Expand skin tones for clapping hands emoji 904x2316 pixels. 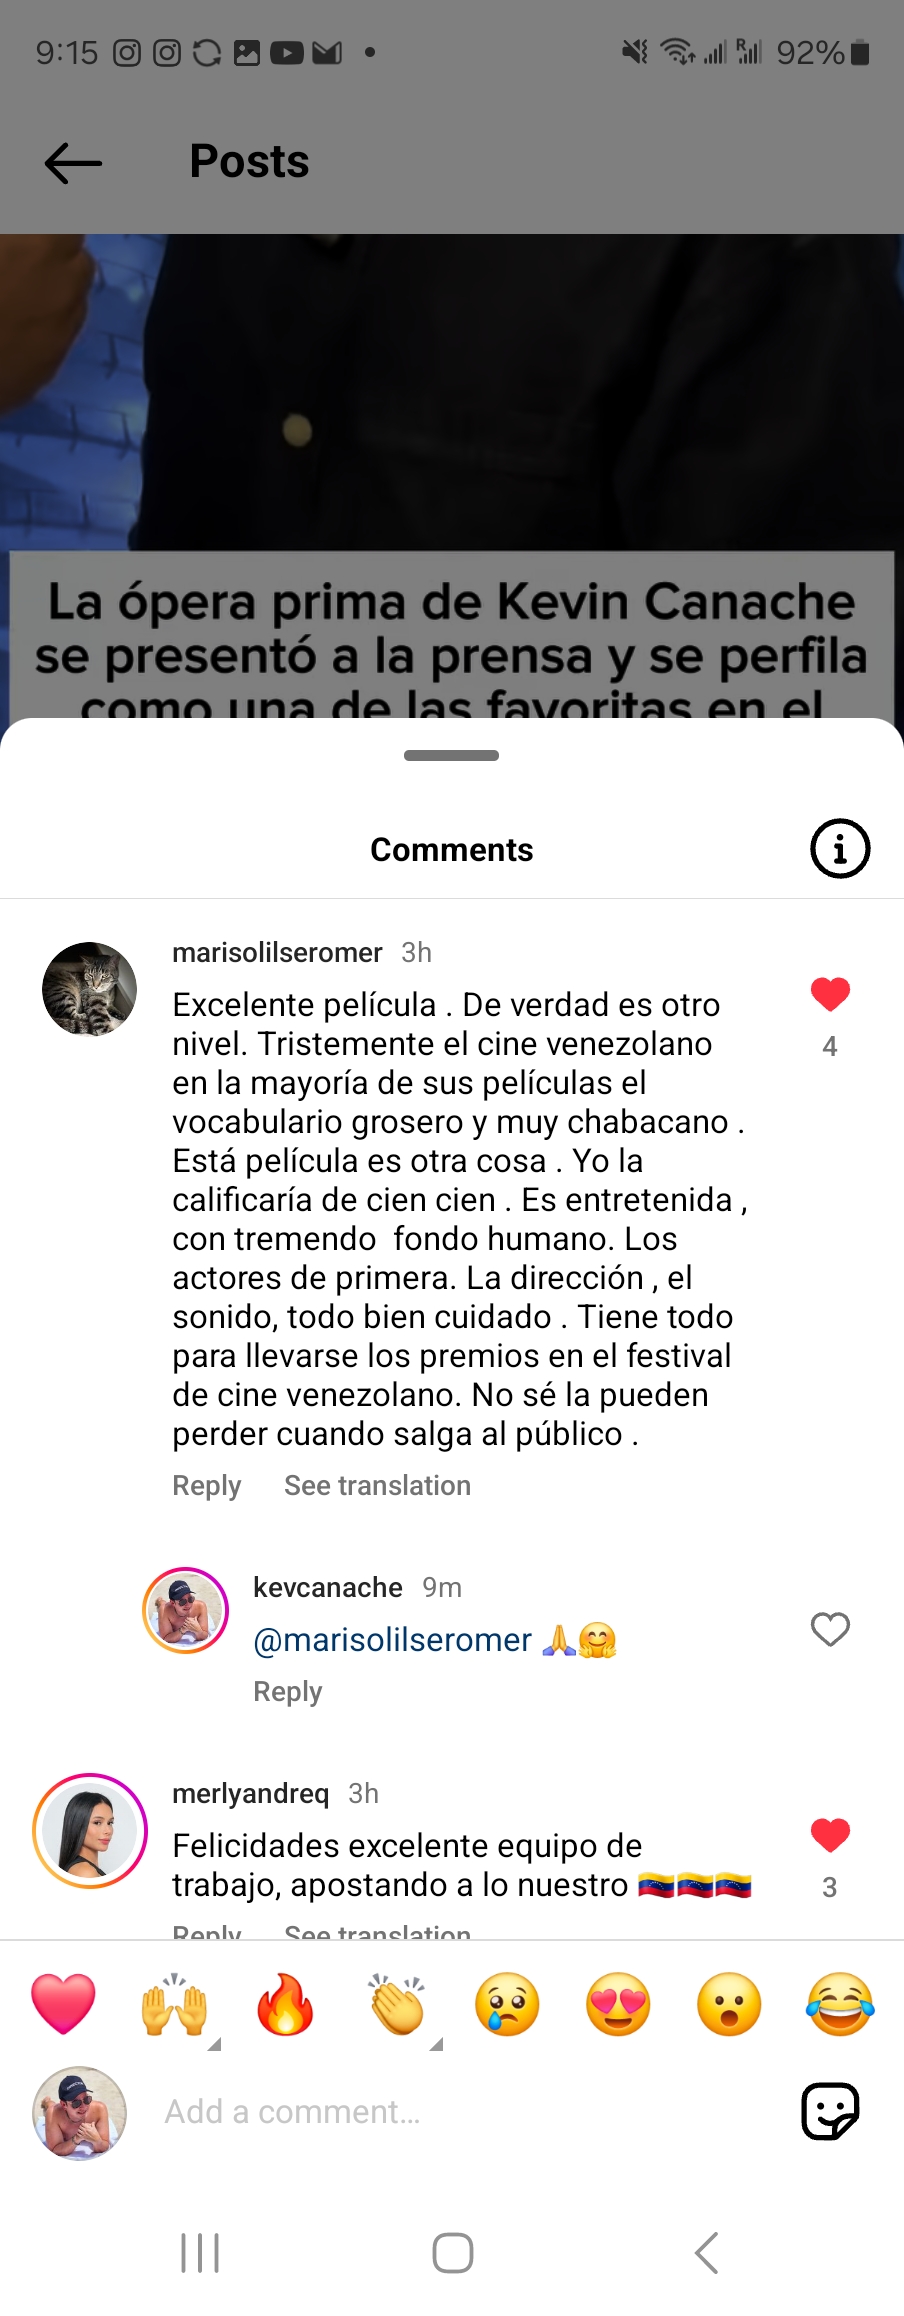[435, 2044]
